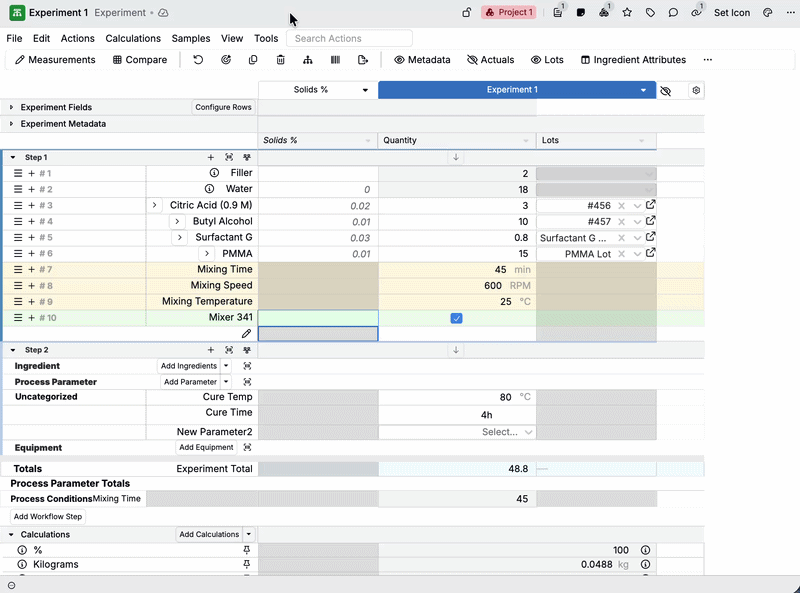Expand the Experiment Fields section
The image size is (800, 593).
(x=12, y=107)
